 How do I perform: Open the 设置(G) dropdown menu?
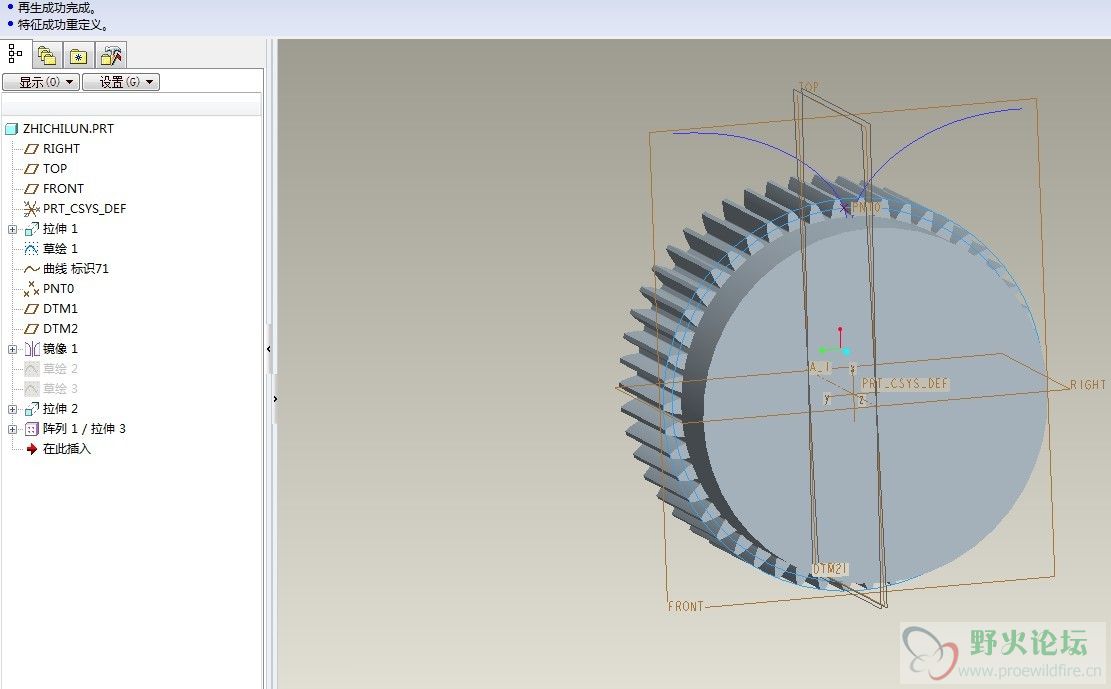coord(121,82)
